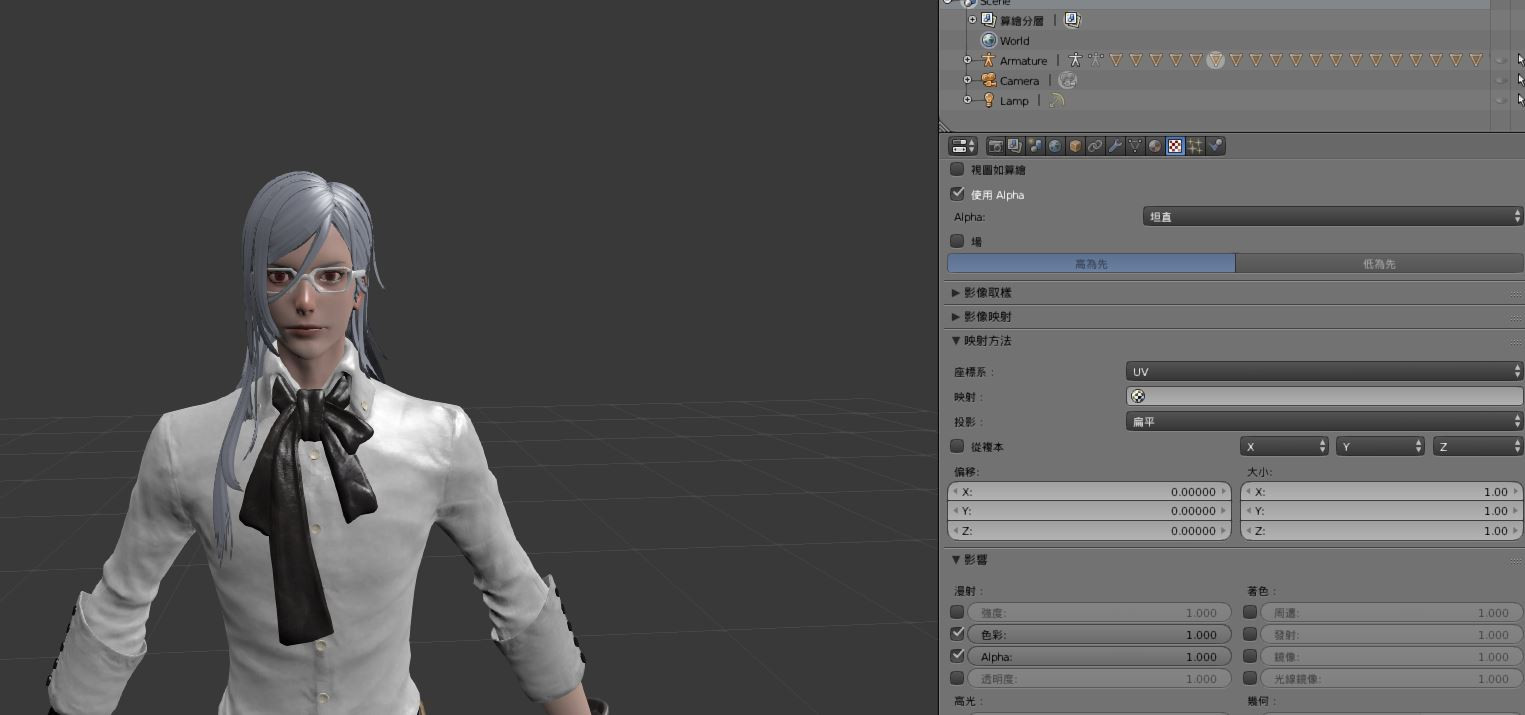Toggle visibility eye for Camera
The image size is (1525, 715).
pyautogui.click(x=1501, y=81)
